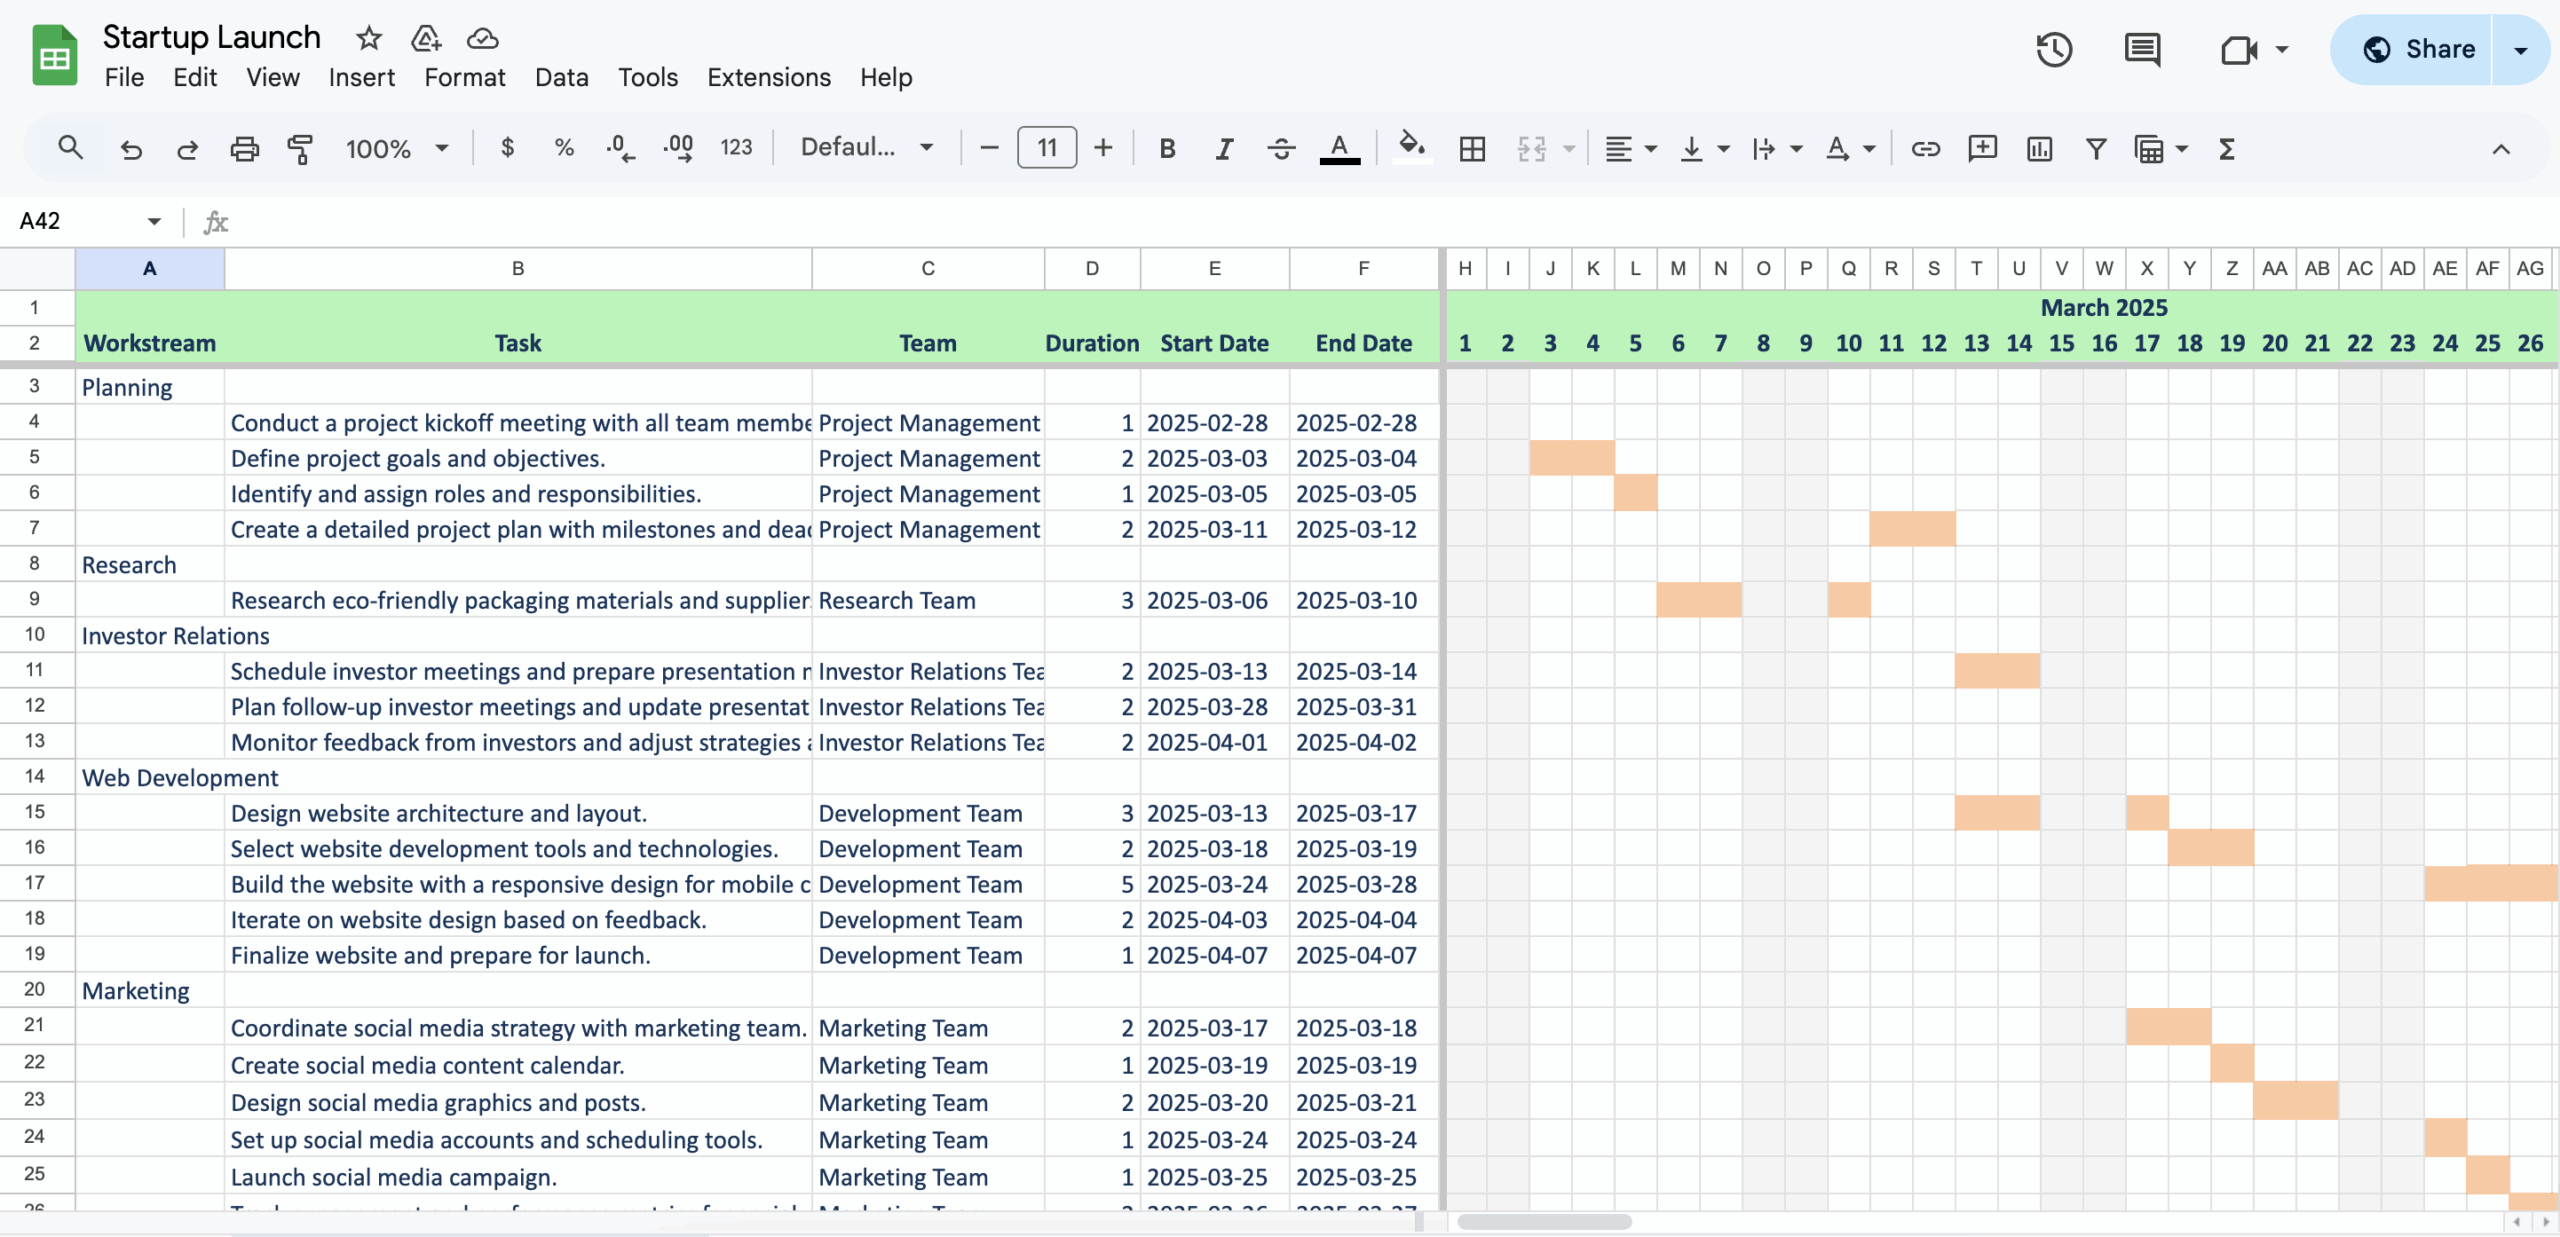Create a filter
The height and width of the screenshot is (1237, 2560).
2096,148
